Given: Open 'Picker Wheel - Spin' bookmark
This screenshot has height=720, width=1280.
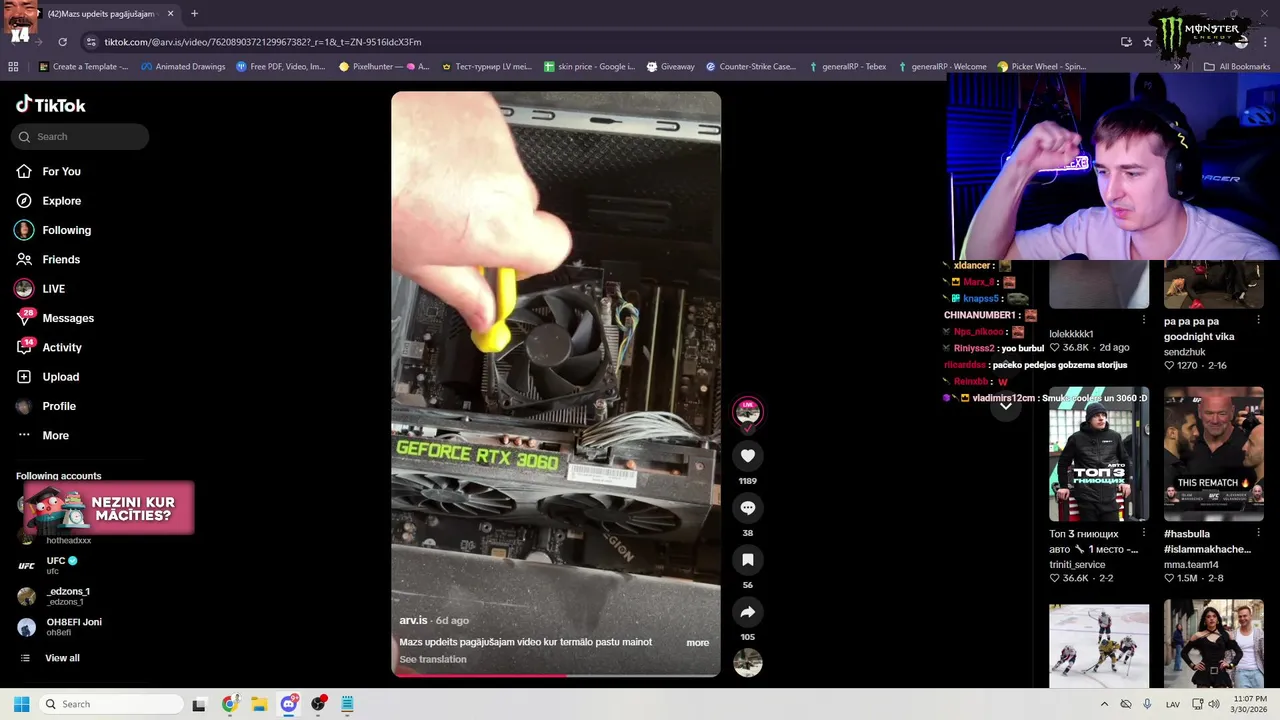Looking at the screenshot, I should point(1041,67).
